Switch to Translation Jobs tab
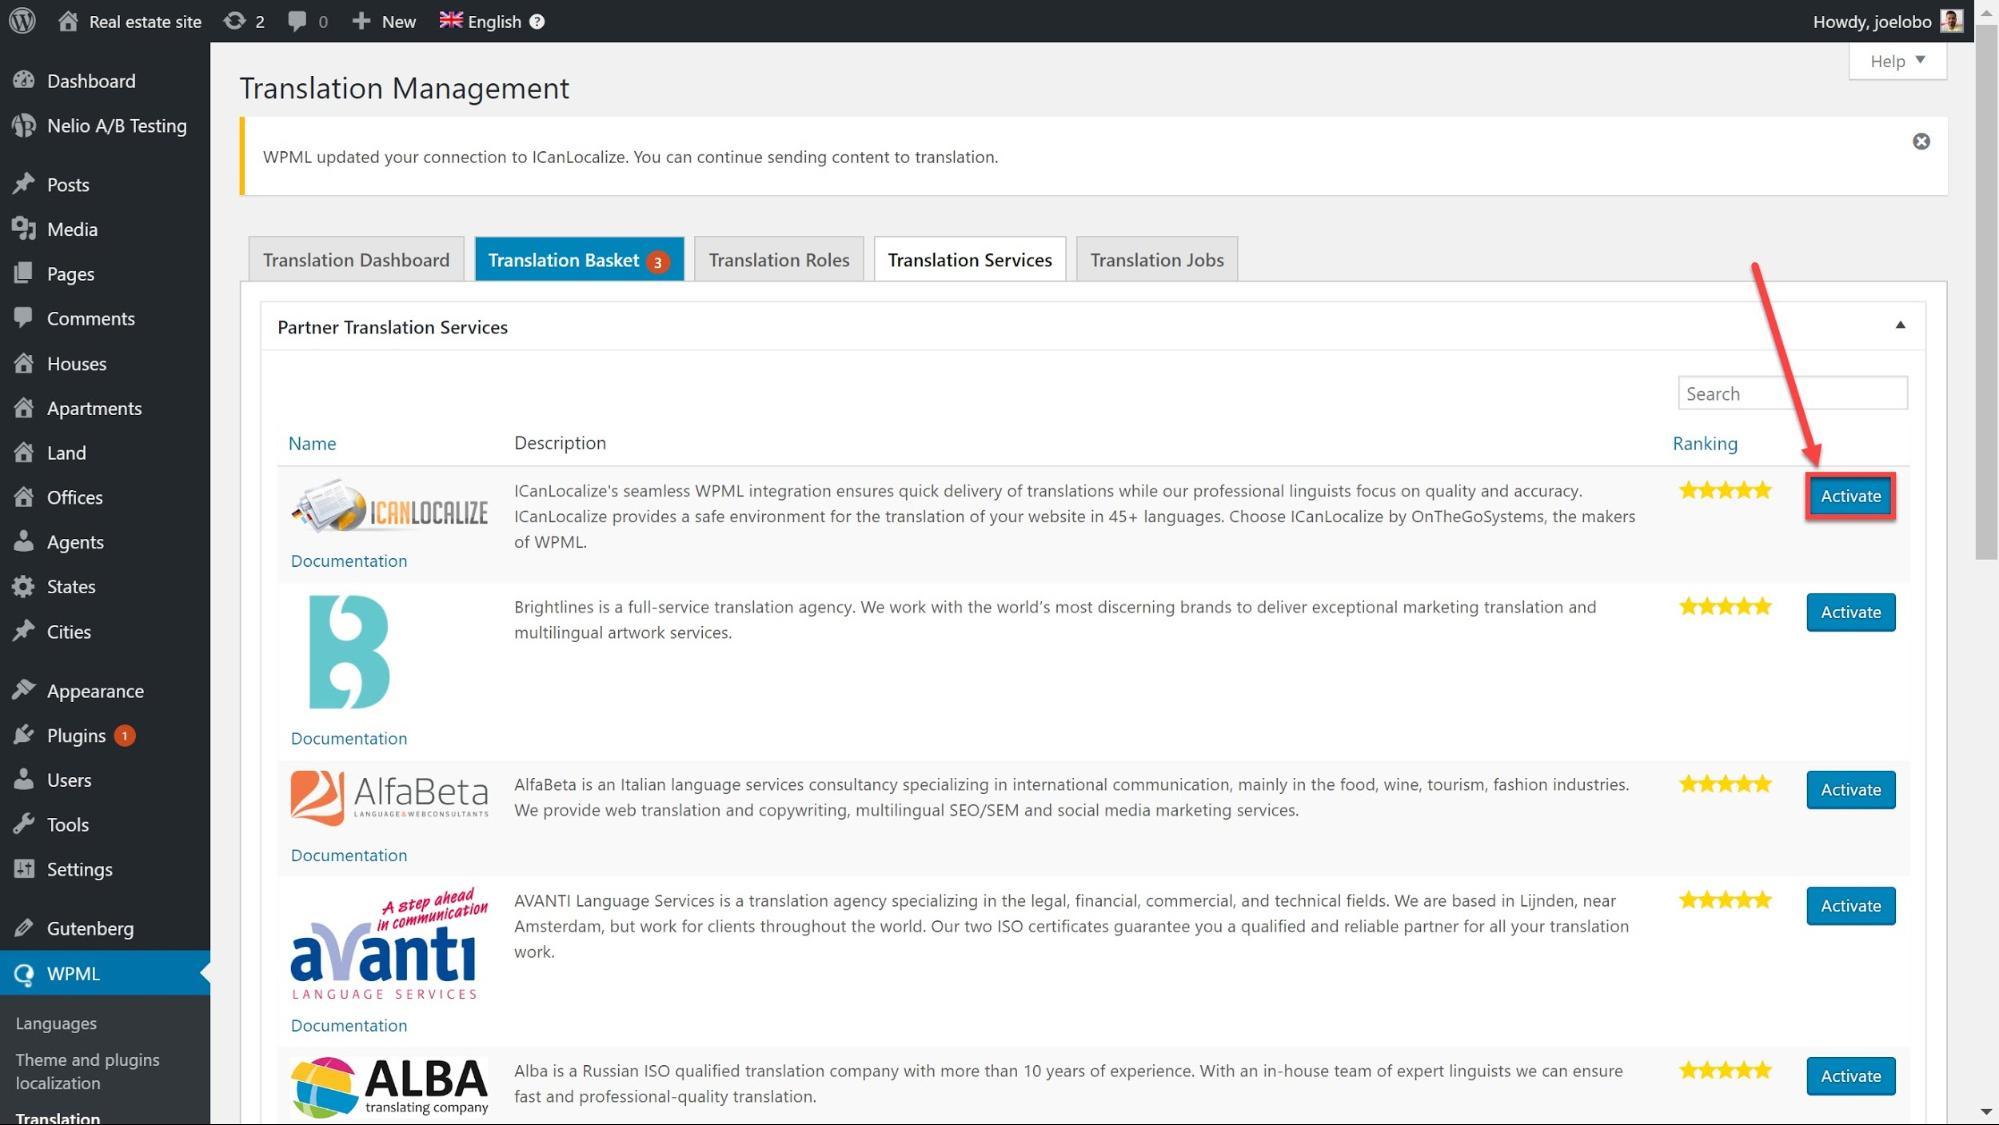1999x1125 pixels. [1156, 260]
